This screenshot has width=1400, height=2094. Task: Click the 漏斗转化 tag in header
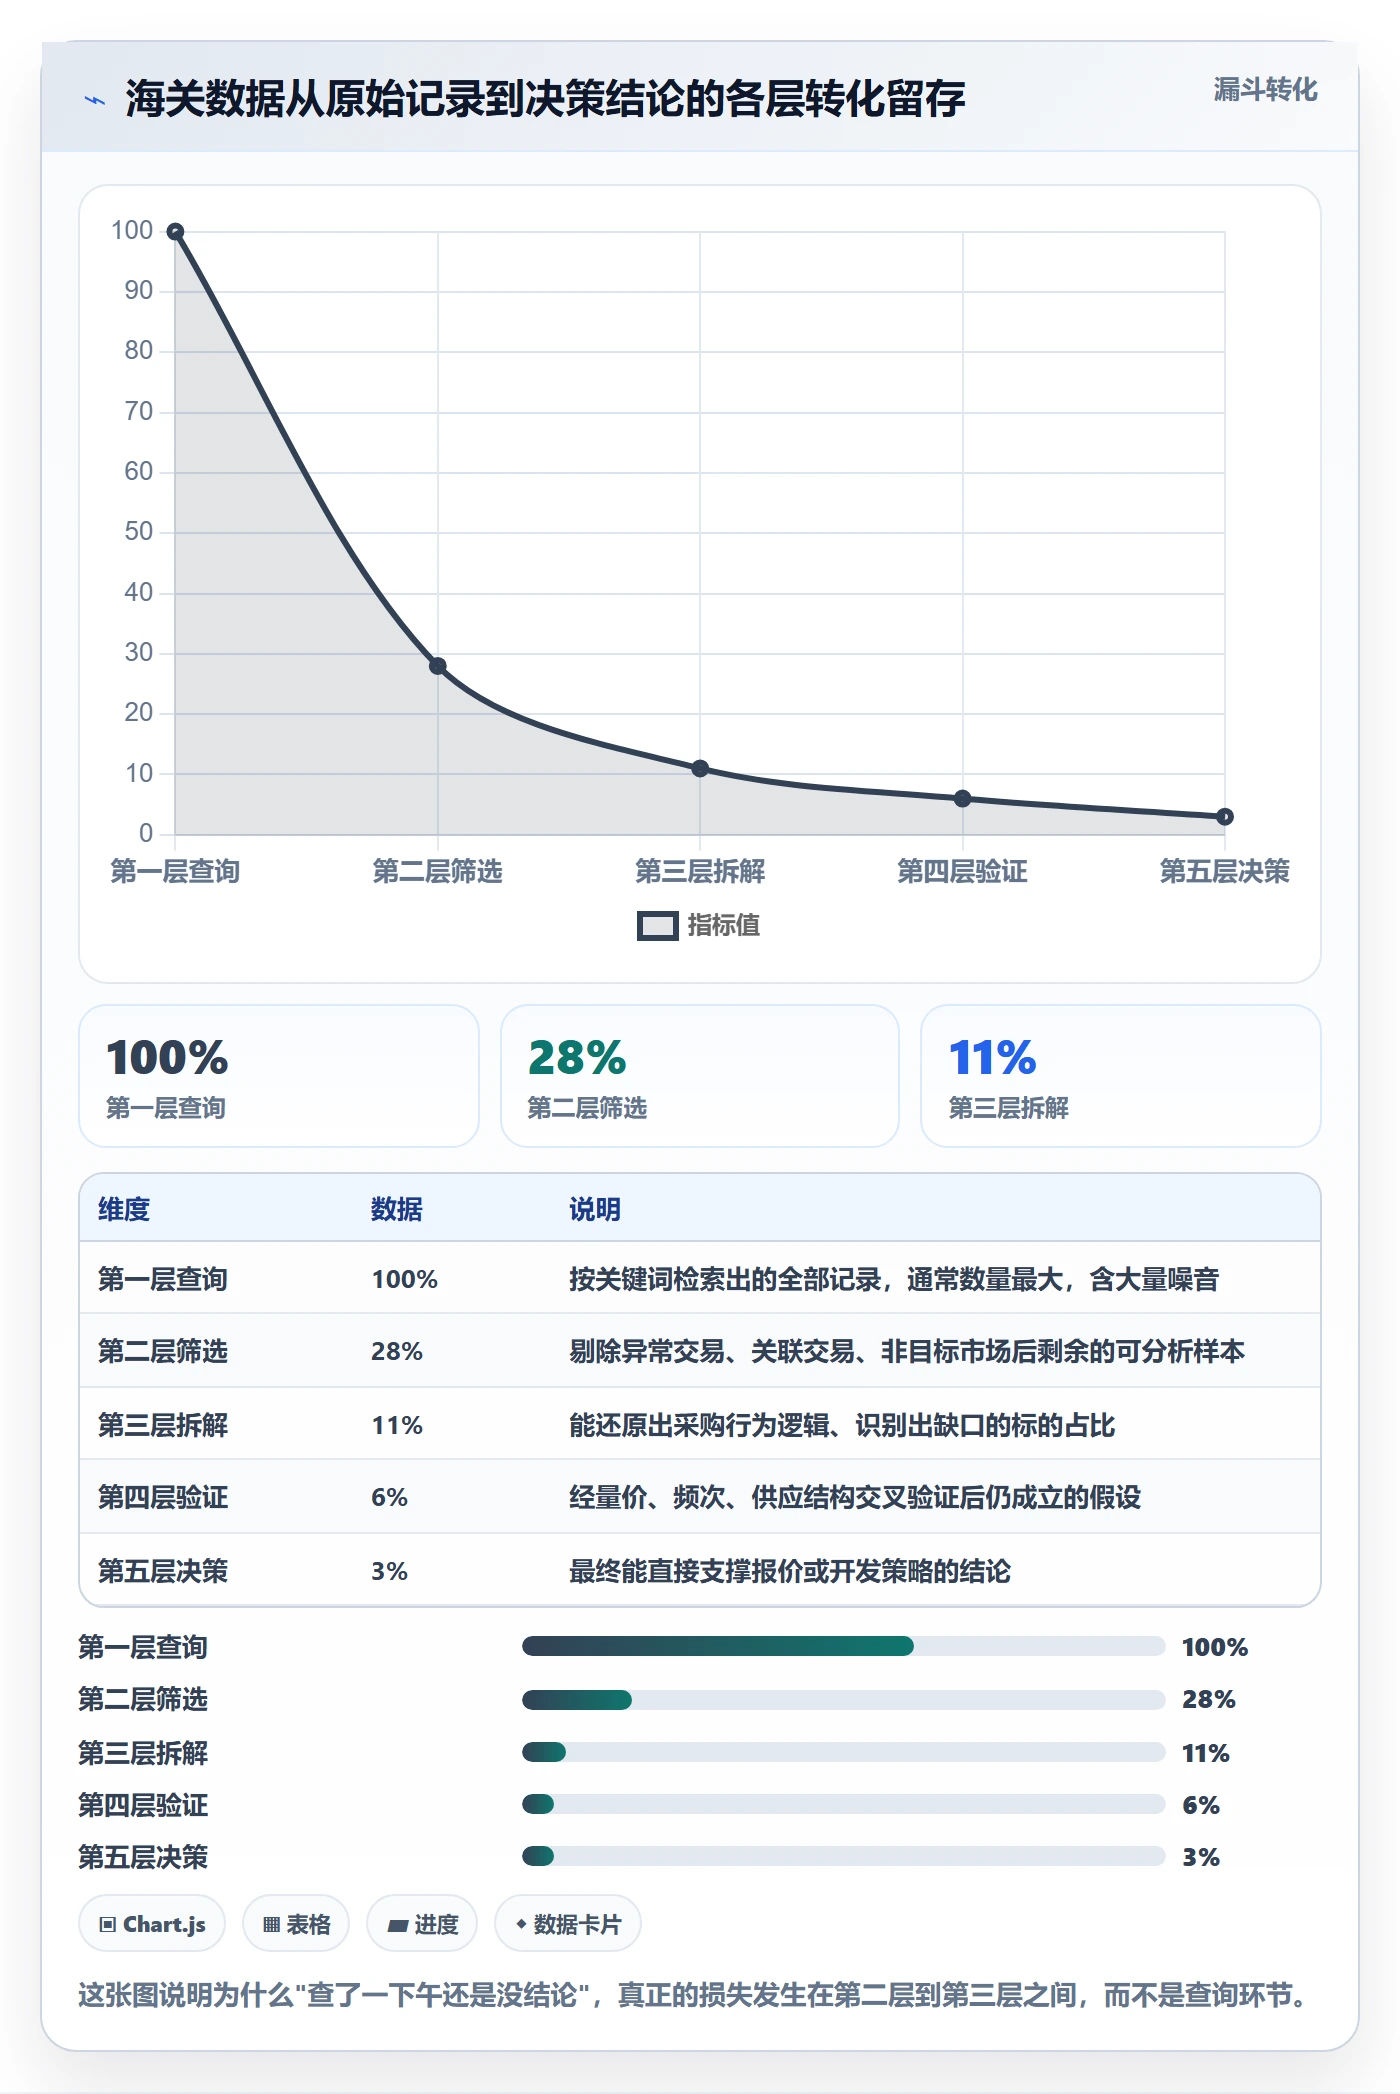pos(1265,90)
